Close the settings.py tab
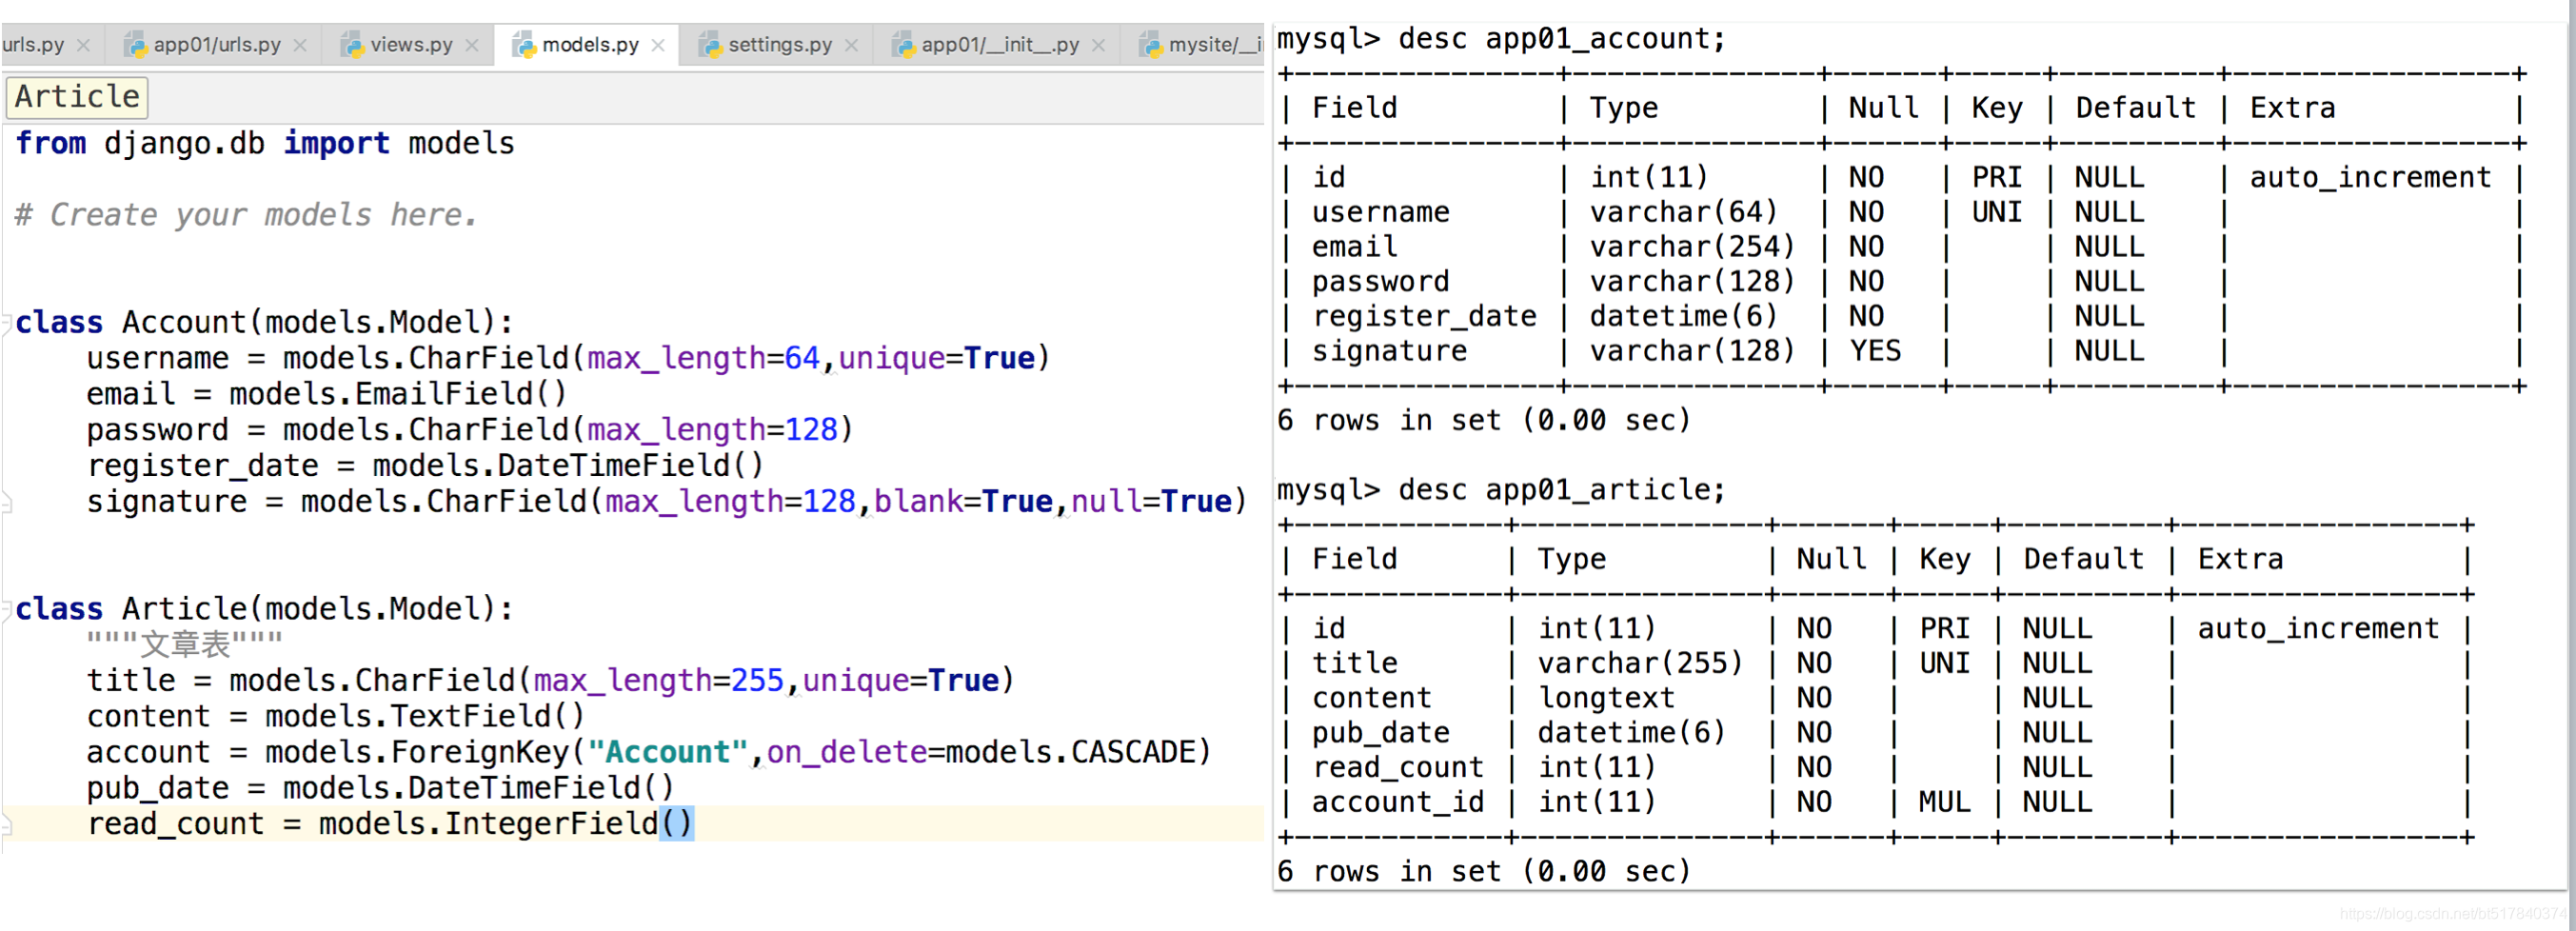This screenshot has width=2576, height=931. [851, 46]
